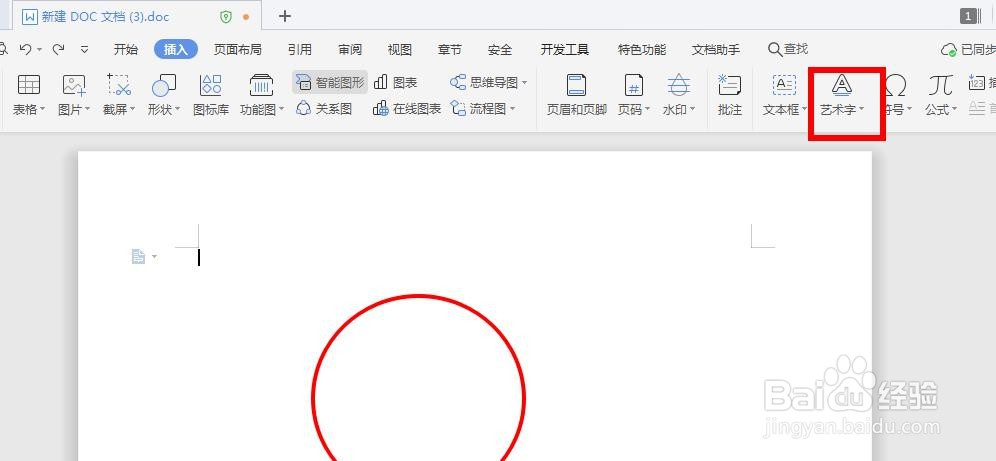This screenshot has height=461, width=996.
Task: Click the 截屏 screenshot tool icon
Action: tap(119, 85)
